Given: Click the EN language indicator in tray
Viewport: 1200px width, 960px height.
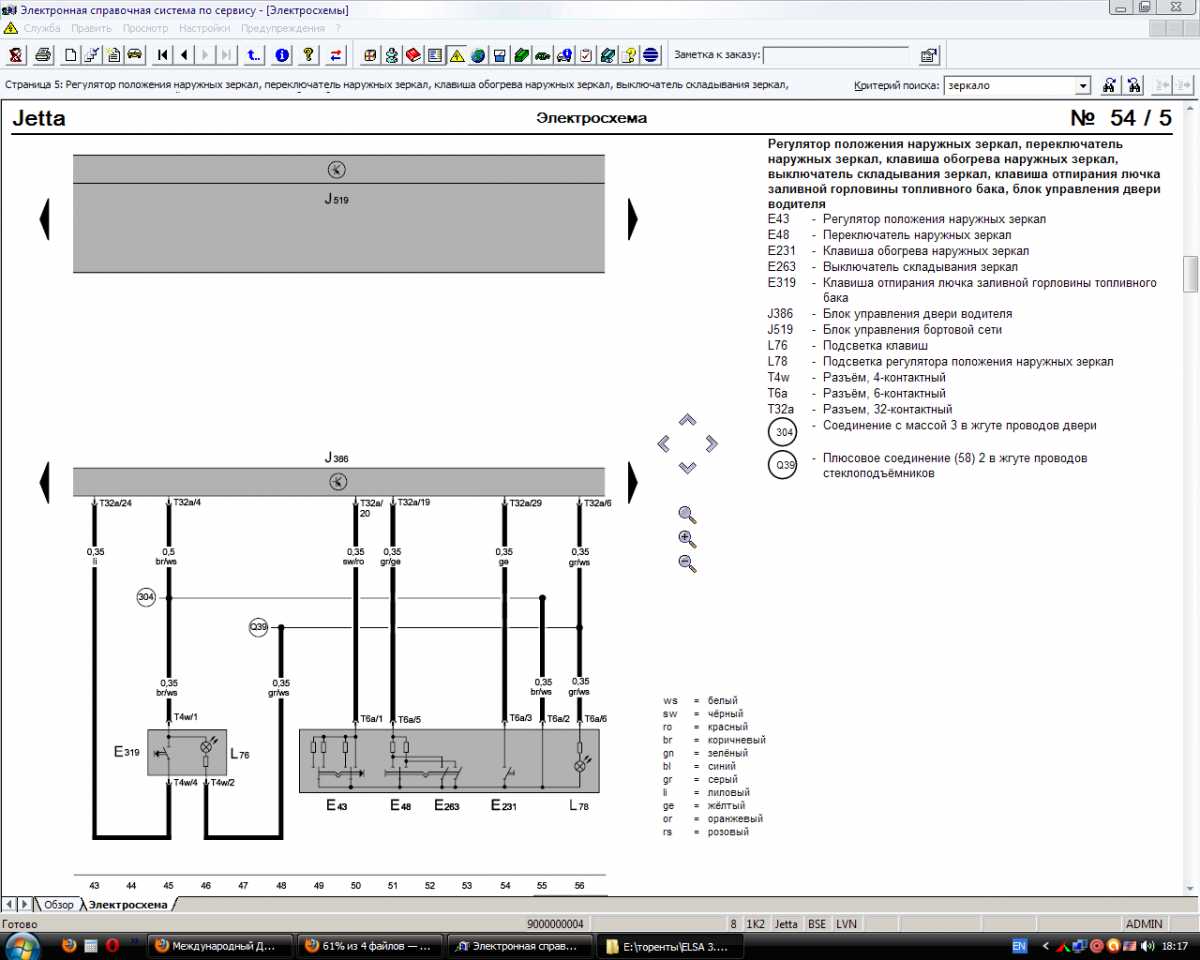Looking at the screenshot, I should click(1019, 945).
